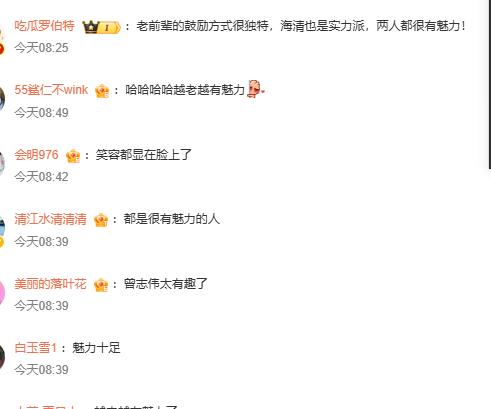The width and height of the screenshot is (491, 409).
Task: Go to 美丽的落叶花's profile
Action: click(x=50, y=284)
